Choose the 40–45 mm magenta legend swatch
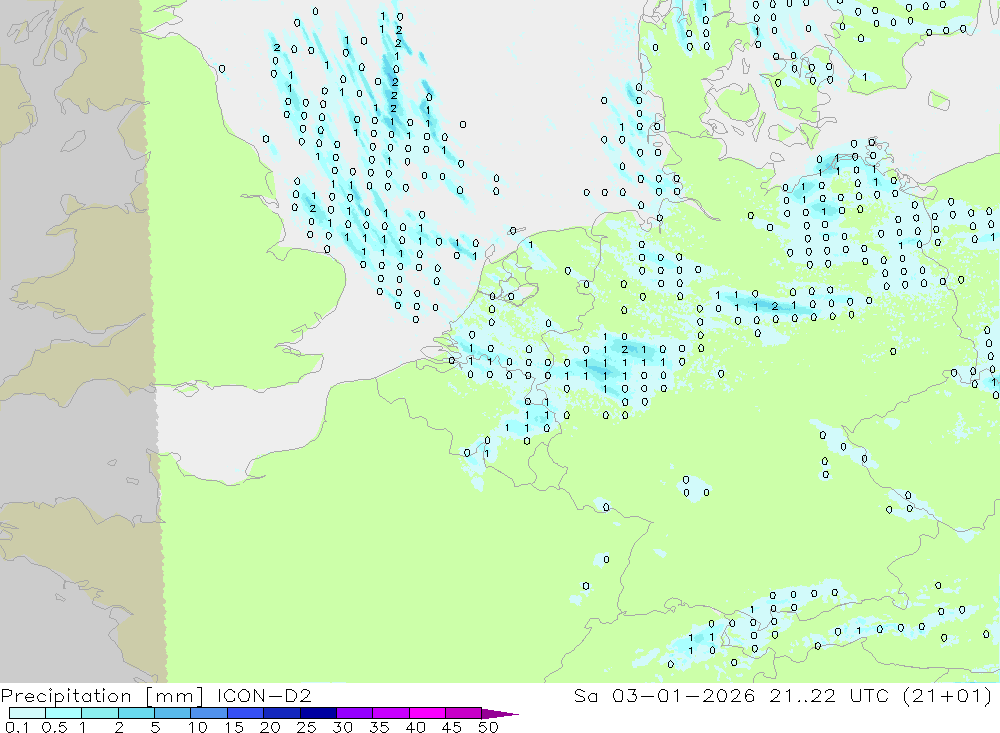Image resolution: width=1000 pixels, height=733 pixels. point(427,713)
